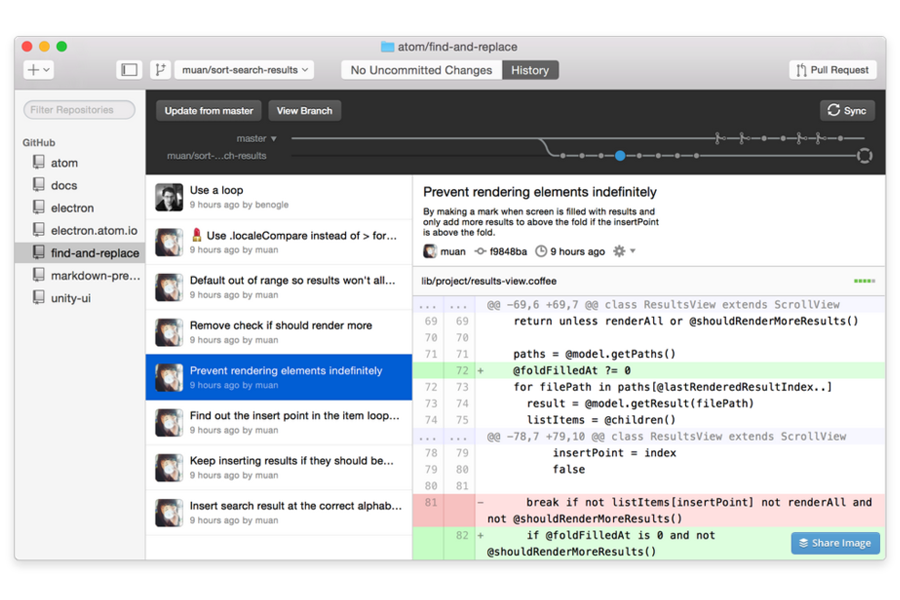Click the folder icon in the window title
Viewport: 900px width, 600px height.
tap(387, 47)
